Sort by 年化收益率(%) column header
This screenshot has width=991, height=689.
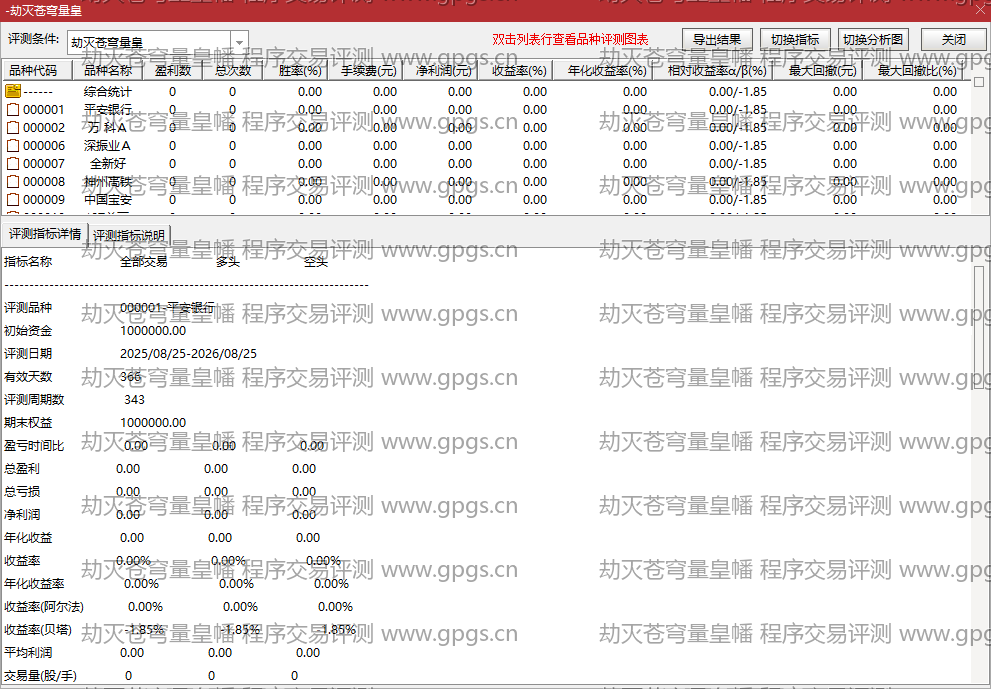pos(607,70)
